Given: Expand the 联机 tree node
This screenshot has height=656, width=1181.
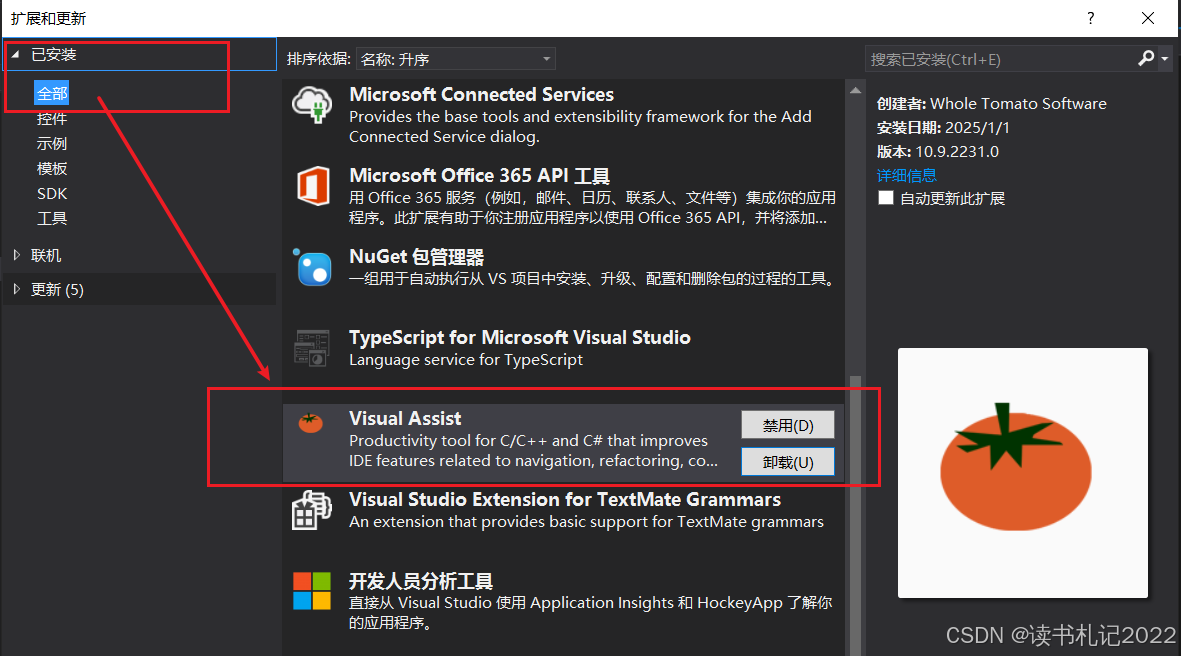Looking at the screenshot, I should tap(17, 255).
